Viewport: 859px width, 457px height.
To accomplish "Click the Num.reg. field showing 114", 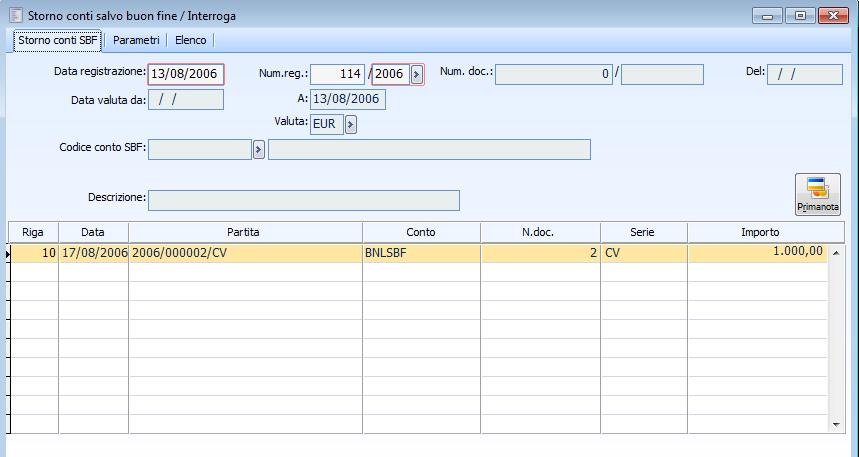I will tap(337, 74).
